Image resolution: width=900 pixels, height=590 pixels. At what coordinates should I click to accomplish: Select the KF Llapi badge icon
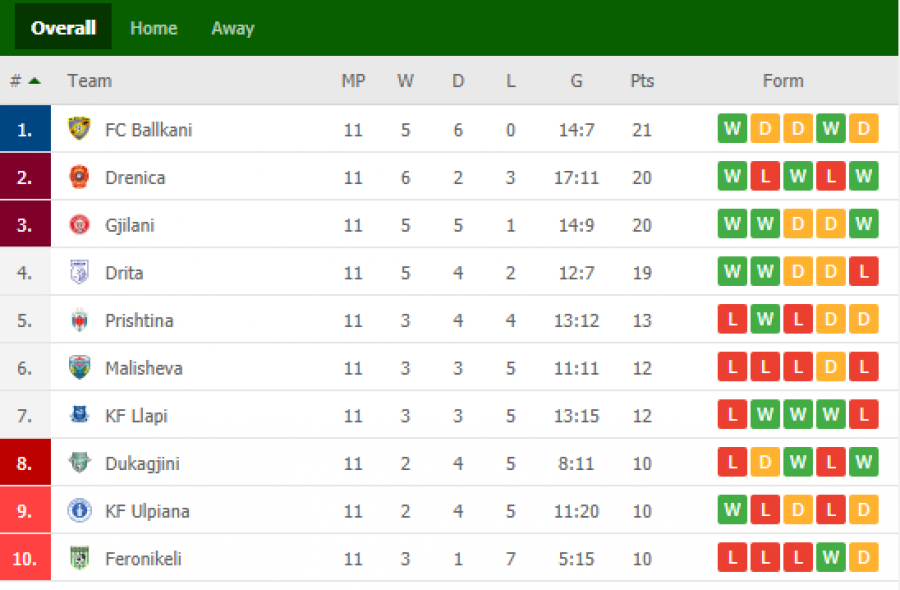(79, 414)
